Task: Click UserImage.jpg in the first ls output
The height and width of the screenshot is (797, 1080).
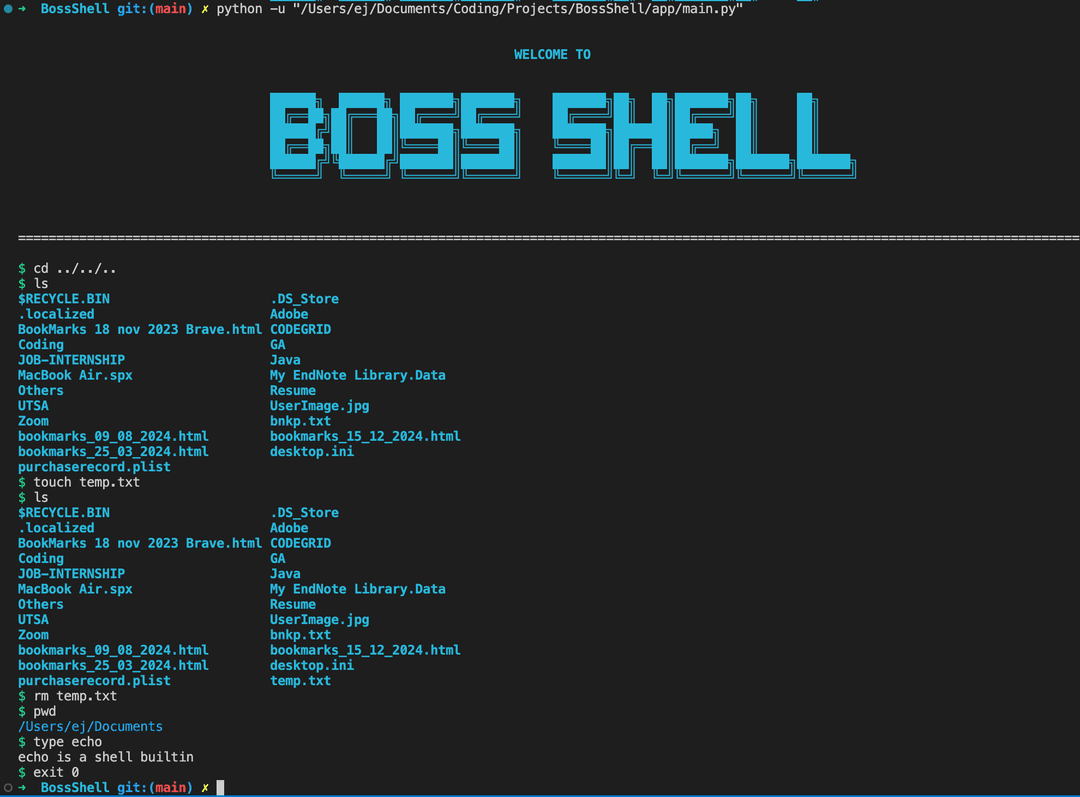Action: [320, 406]
